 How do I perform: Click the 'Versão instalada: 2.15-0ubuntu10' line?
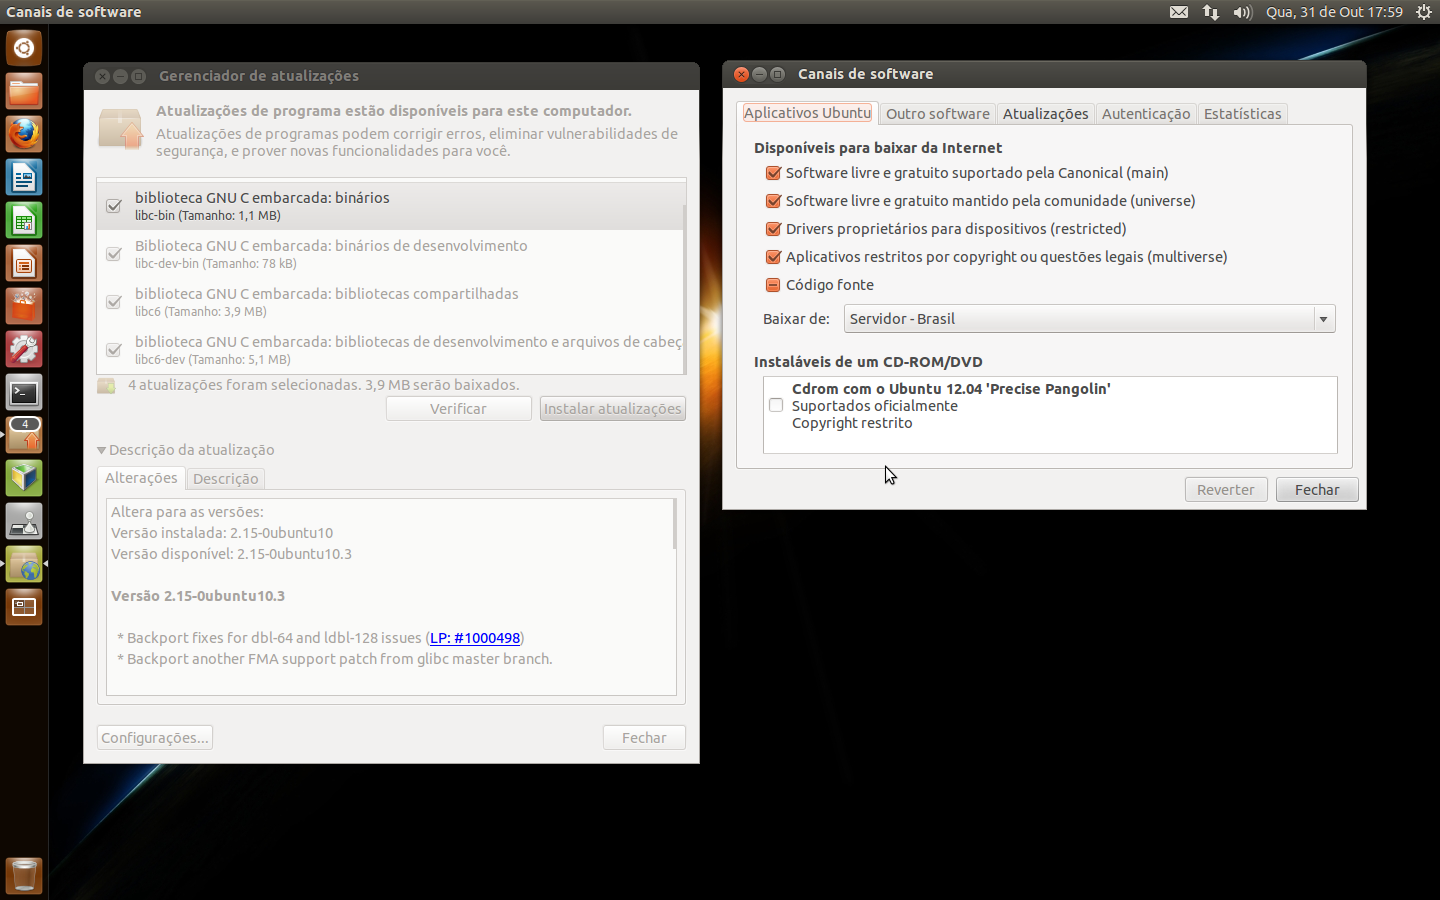click(222, 533)
